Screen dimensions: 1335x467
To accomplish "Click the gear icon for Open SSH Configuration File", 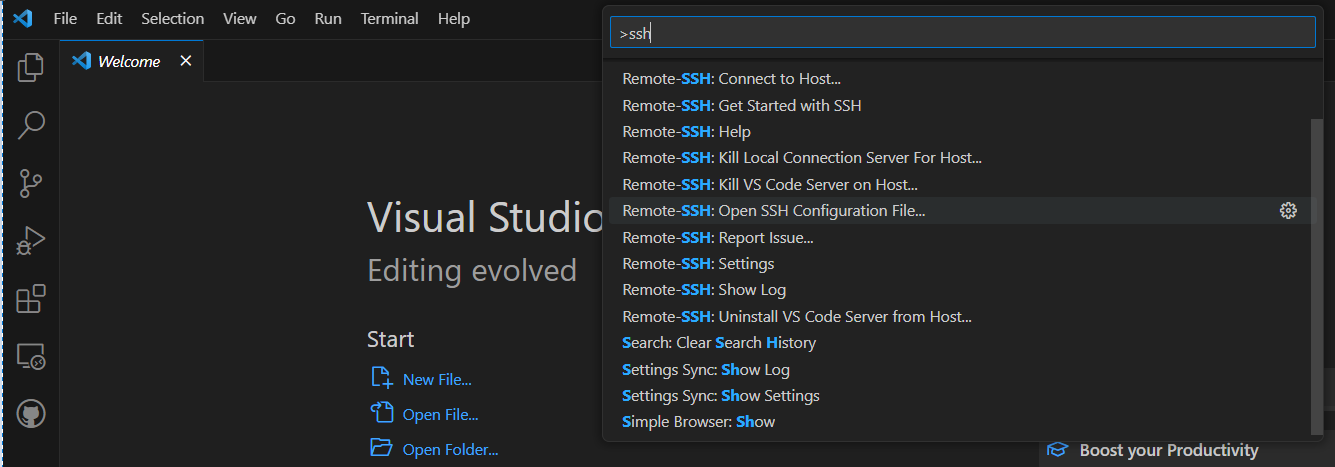I will (1288, 211).
